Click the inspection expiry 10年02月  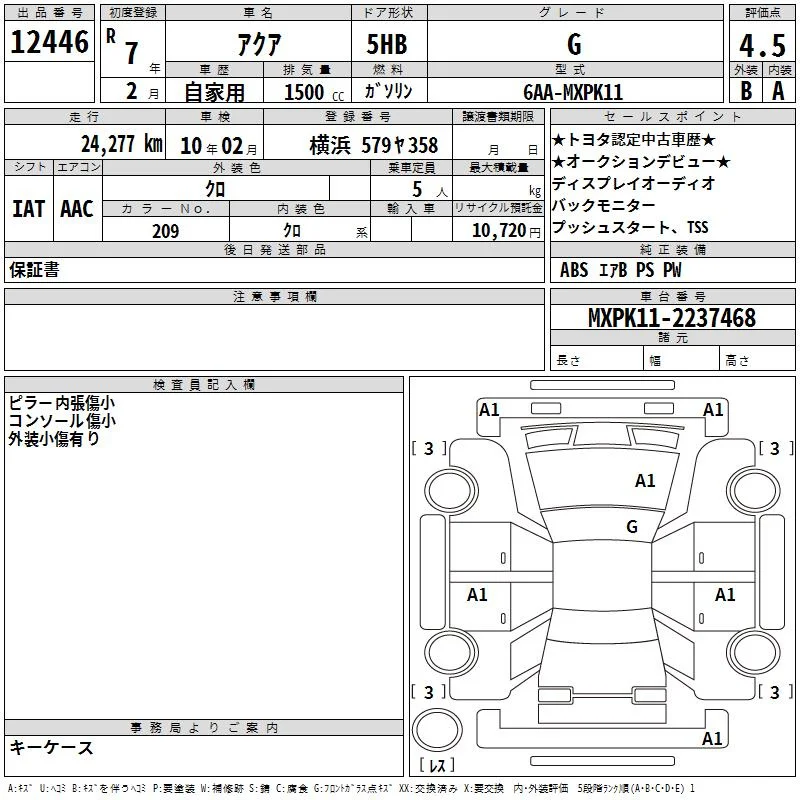219,146
